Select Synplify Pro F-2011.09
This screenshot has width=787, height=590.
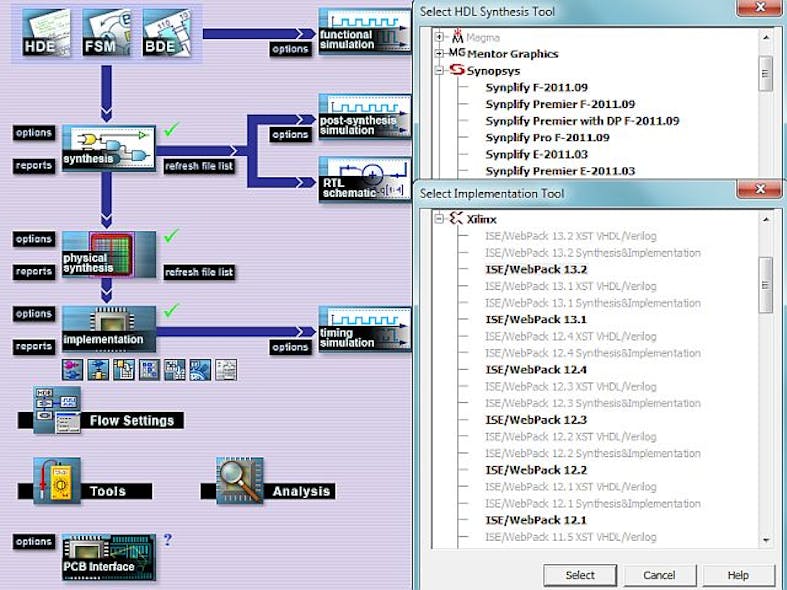(548, 137)
